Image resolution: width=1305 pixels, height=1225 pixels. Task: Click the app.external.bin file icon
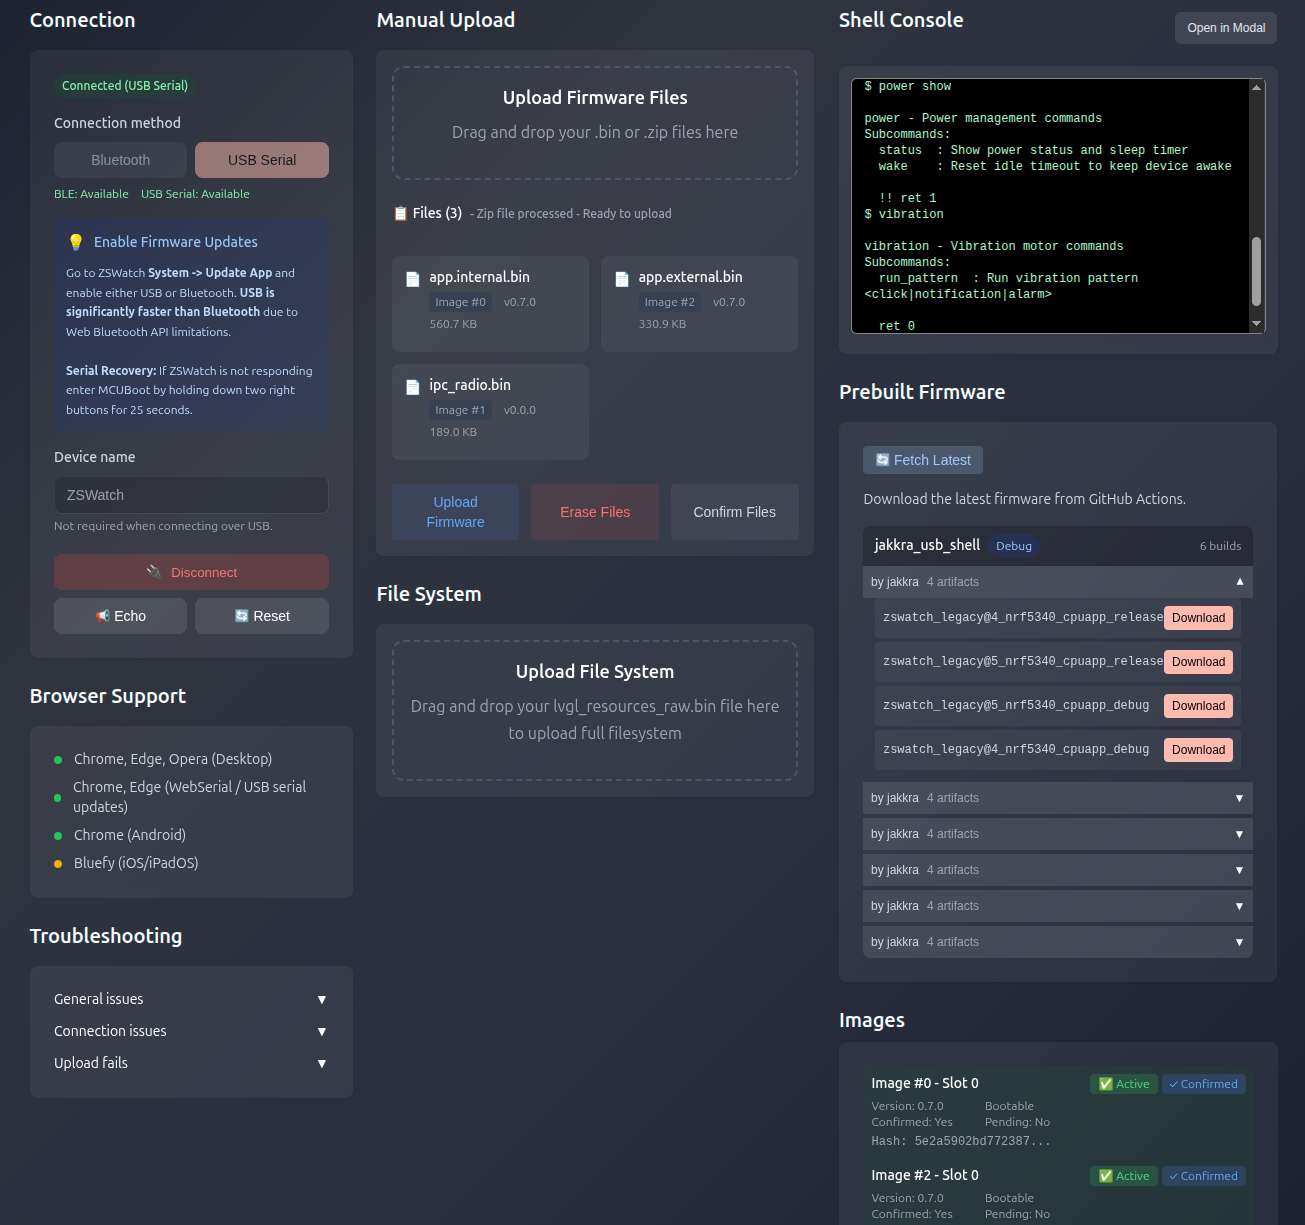[621, 279]
